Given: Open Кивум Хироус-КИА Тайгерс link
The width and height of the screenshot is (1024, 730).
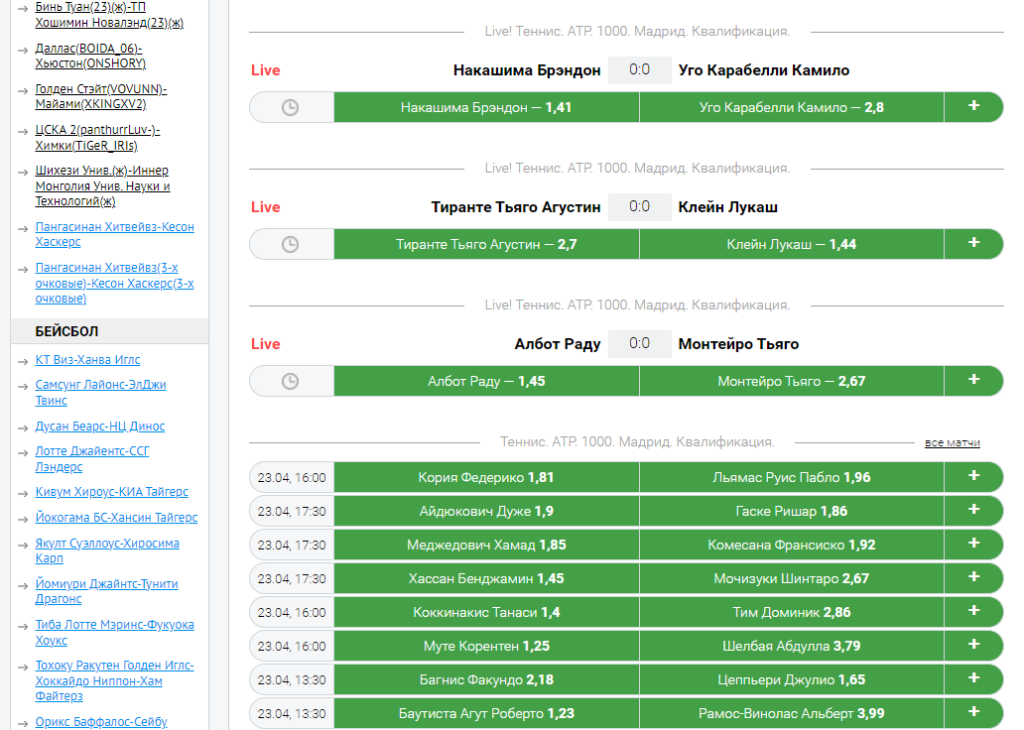Looking at the screenshot, I should coord(112,492).
